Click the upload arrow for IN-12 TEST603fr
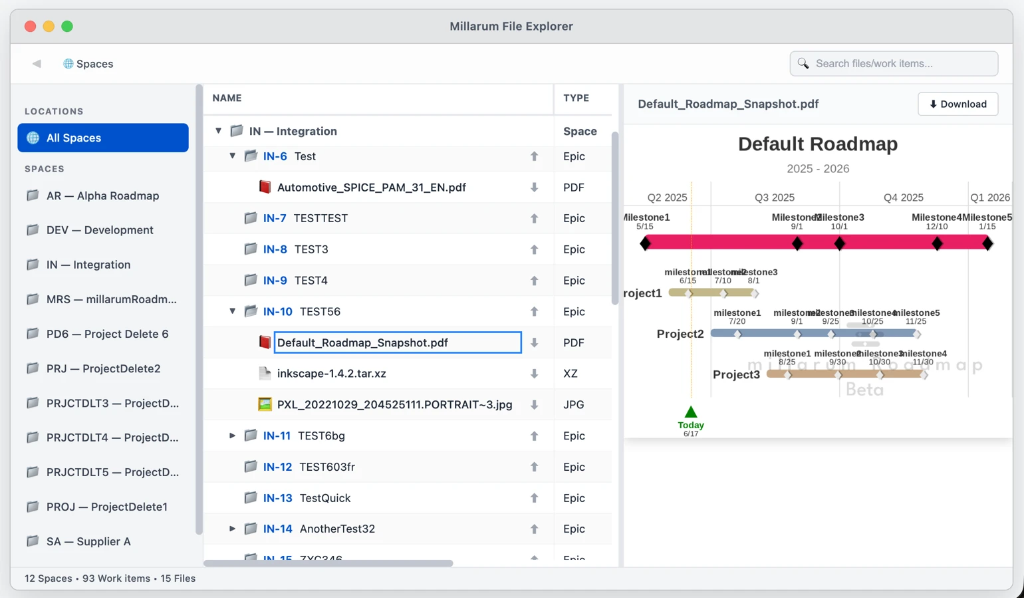Viewport: 1024px width, 598px height. pos(534,467)
